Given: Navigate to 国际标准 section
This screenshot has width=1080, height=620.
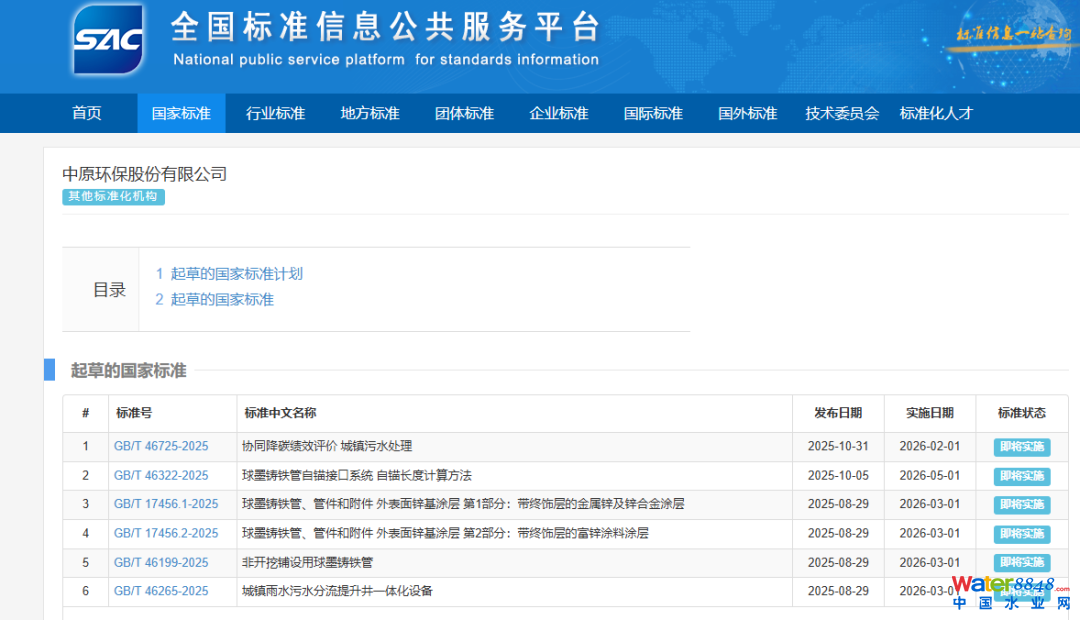Looking at the screenshot, I should point(653,113).
